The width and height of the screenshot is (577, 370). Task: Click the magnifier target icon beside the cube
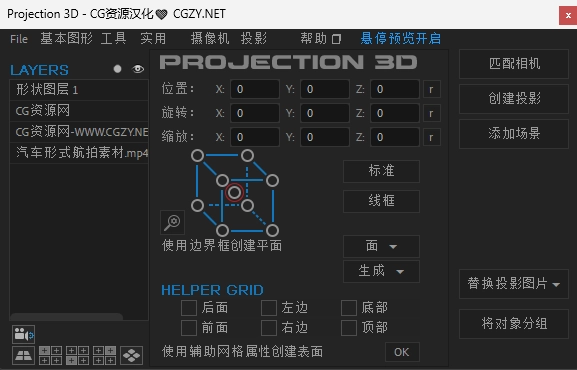[172, 222]
